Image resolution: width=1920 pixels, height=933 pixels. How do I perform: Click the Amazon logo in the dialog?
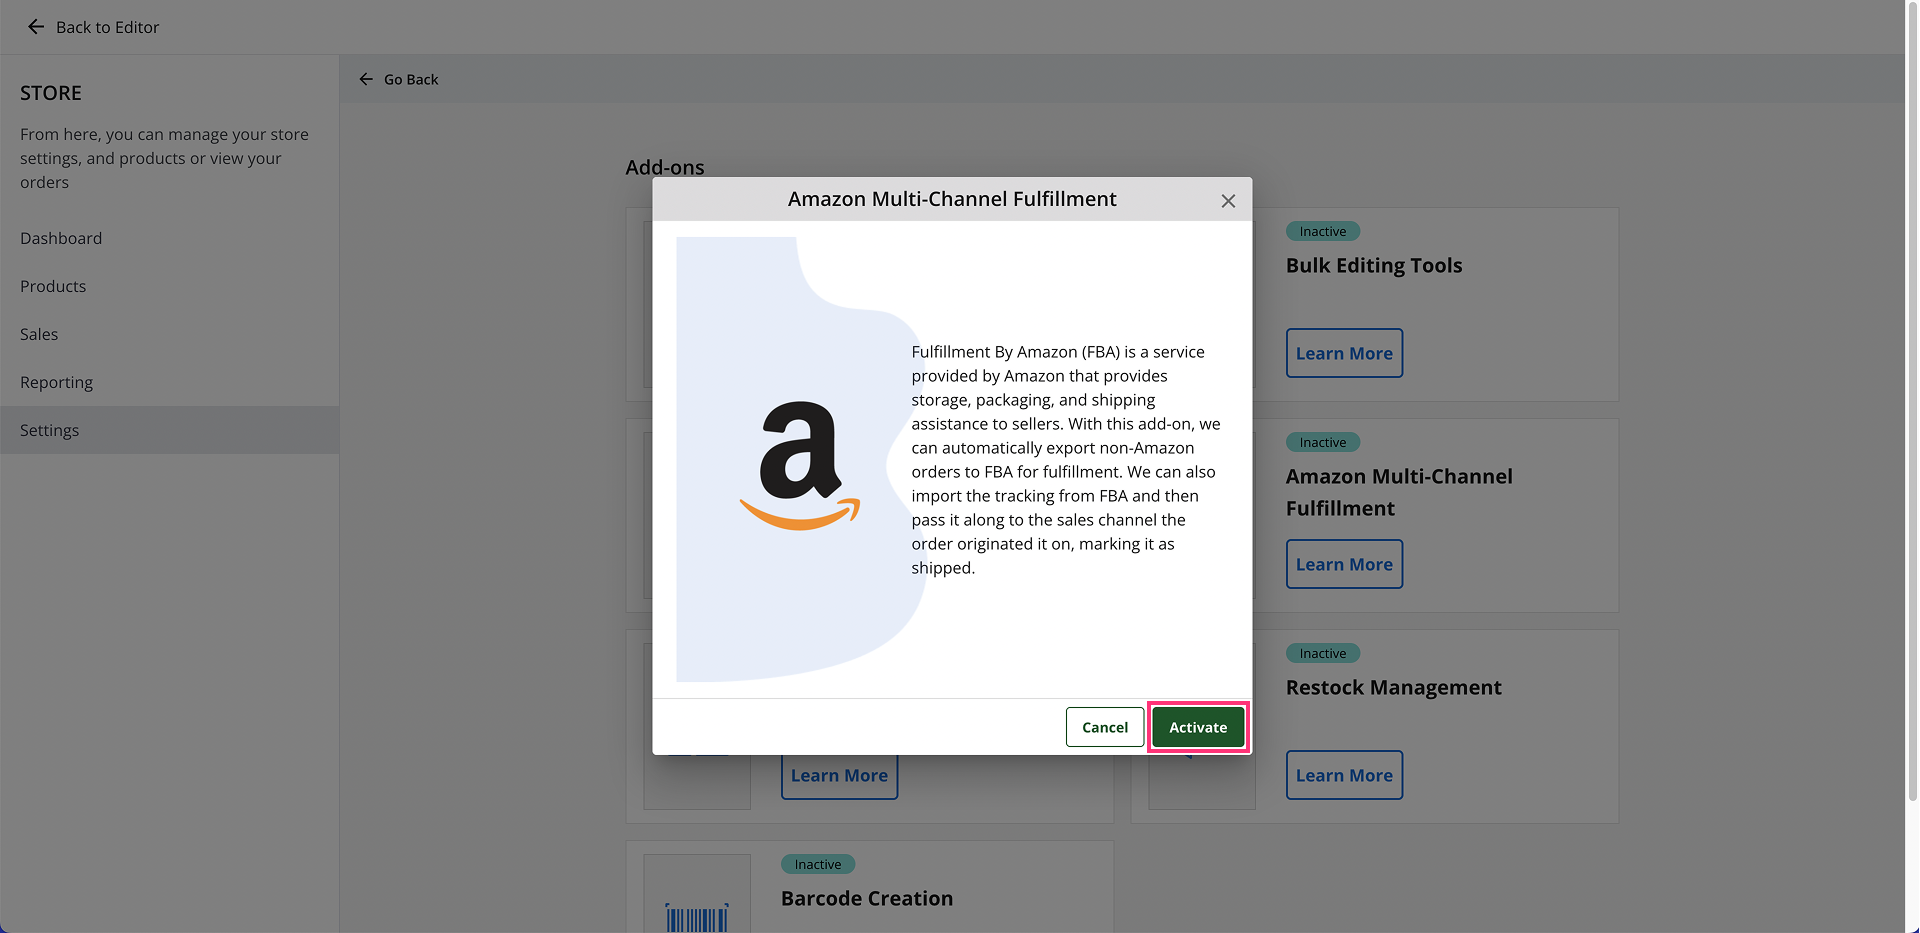(x=799, y=465)
